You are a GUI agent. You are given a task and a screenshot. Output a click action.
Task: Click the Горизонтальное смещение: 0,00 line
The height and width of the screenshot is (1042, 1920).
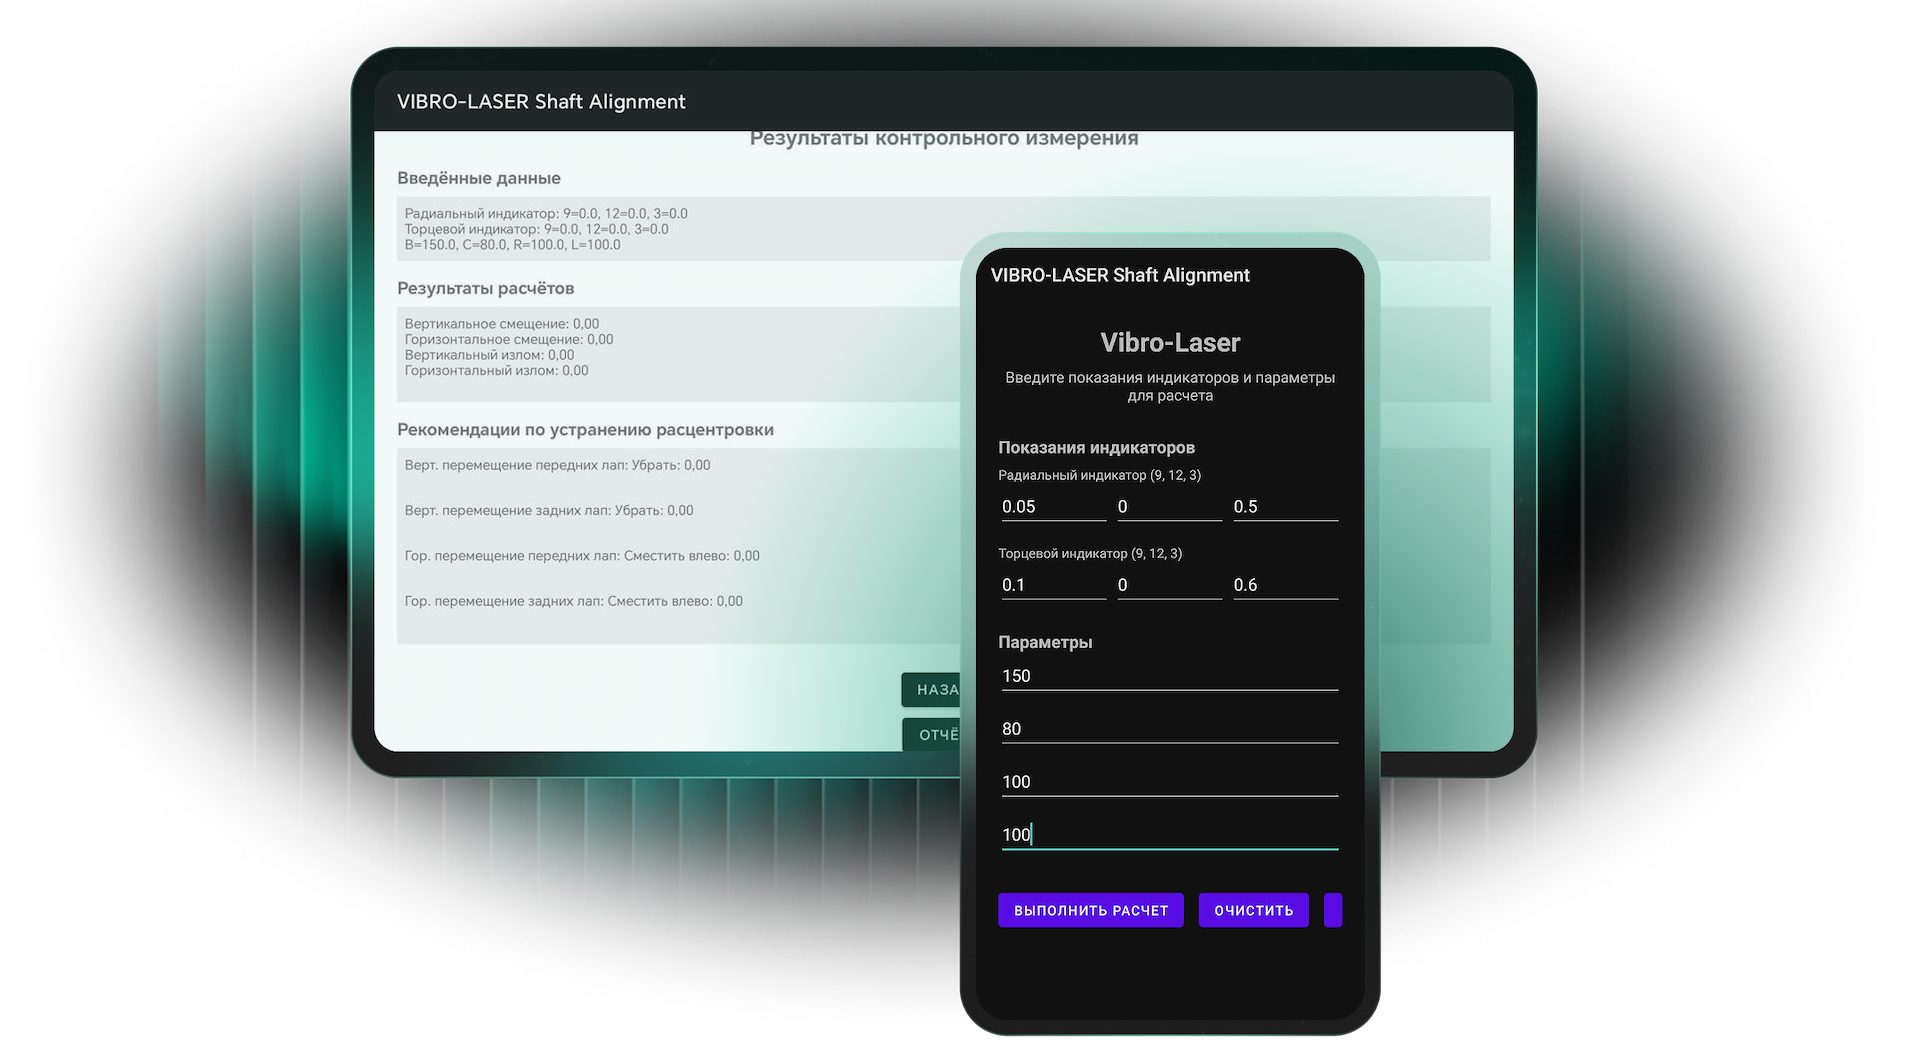[509, 339]
